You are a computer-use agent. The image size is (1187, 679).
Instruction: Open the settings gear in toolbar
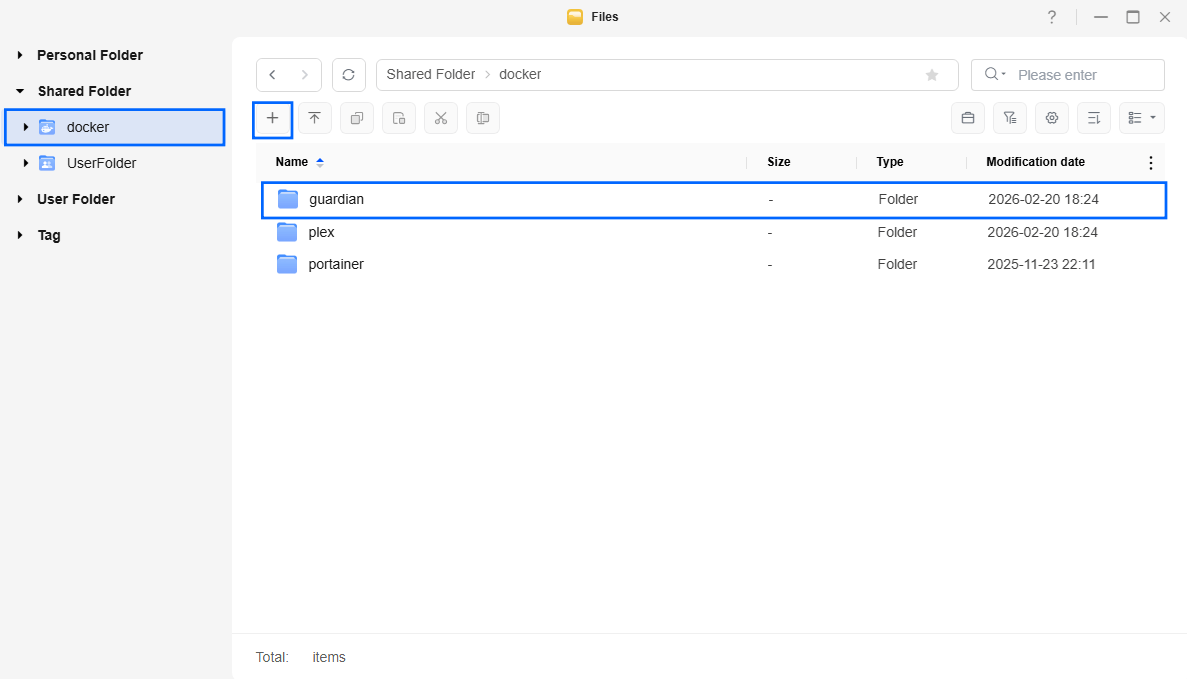(x=1051, y=118)
